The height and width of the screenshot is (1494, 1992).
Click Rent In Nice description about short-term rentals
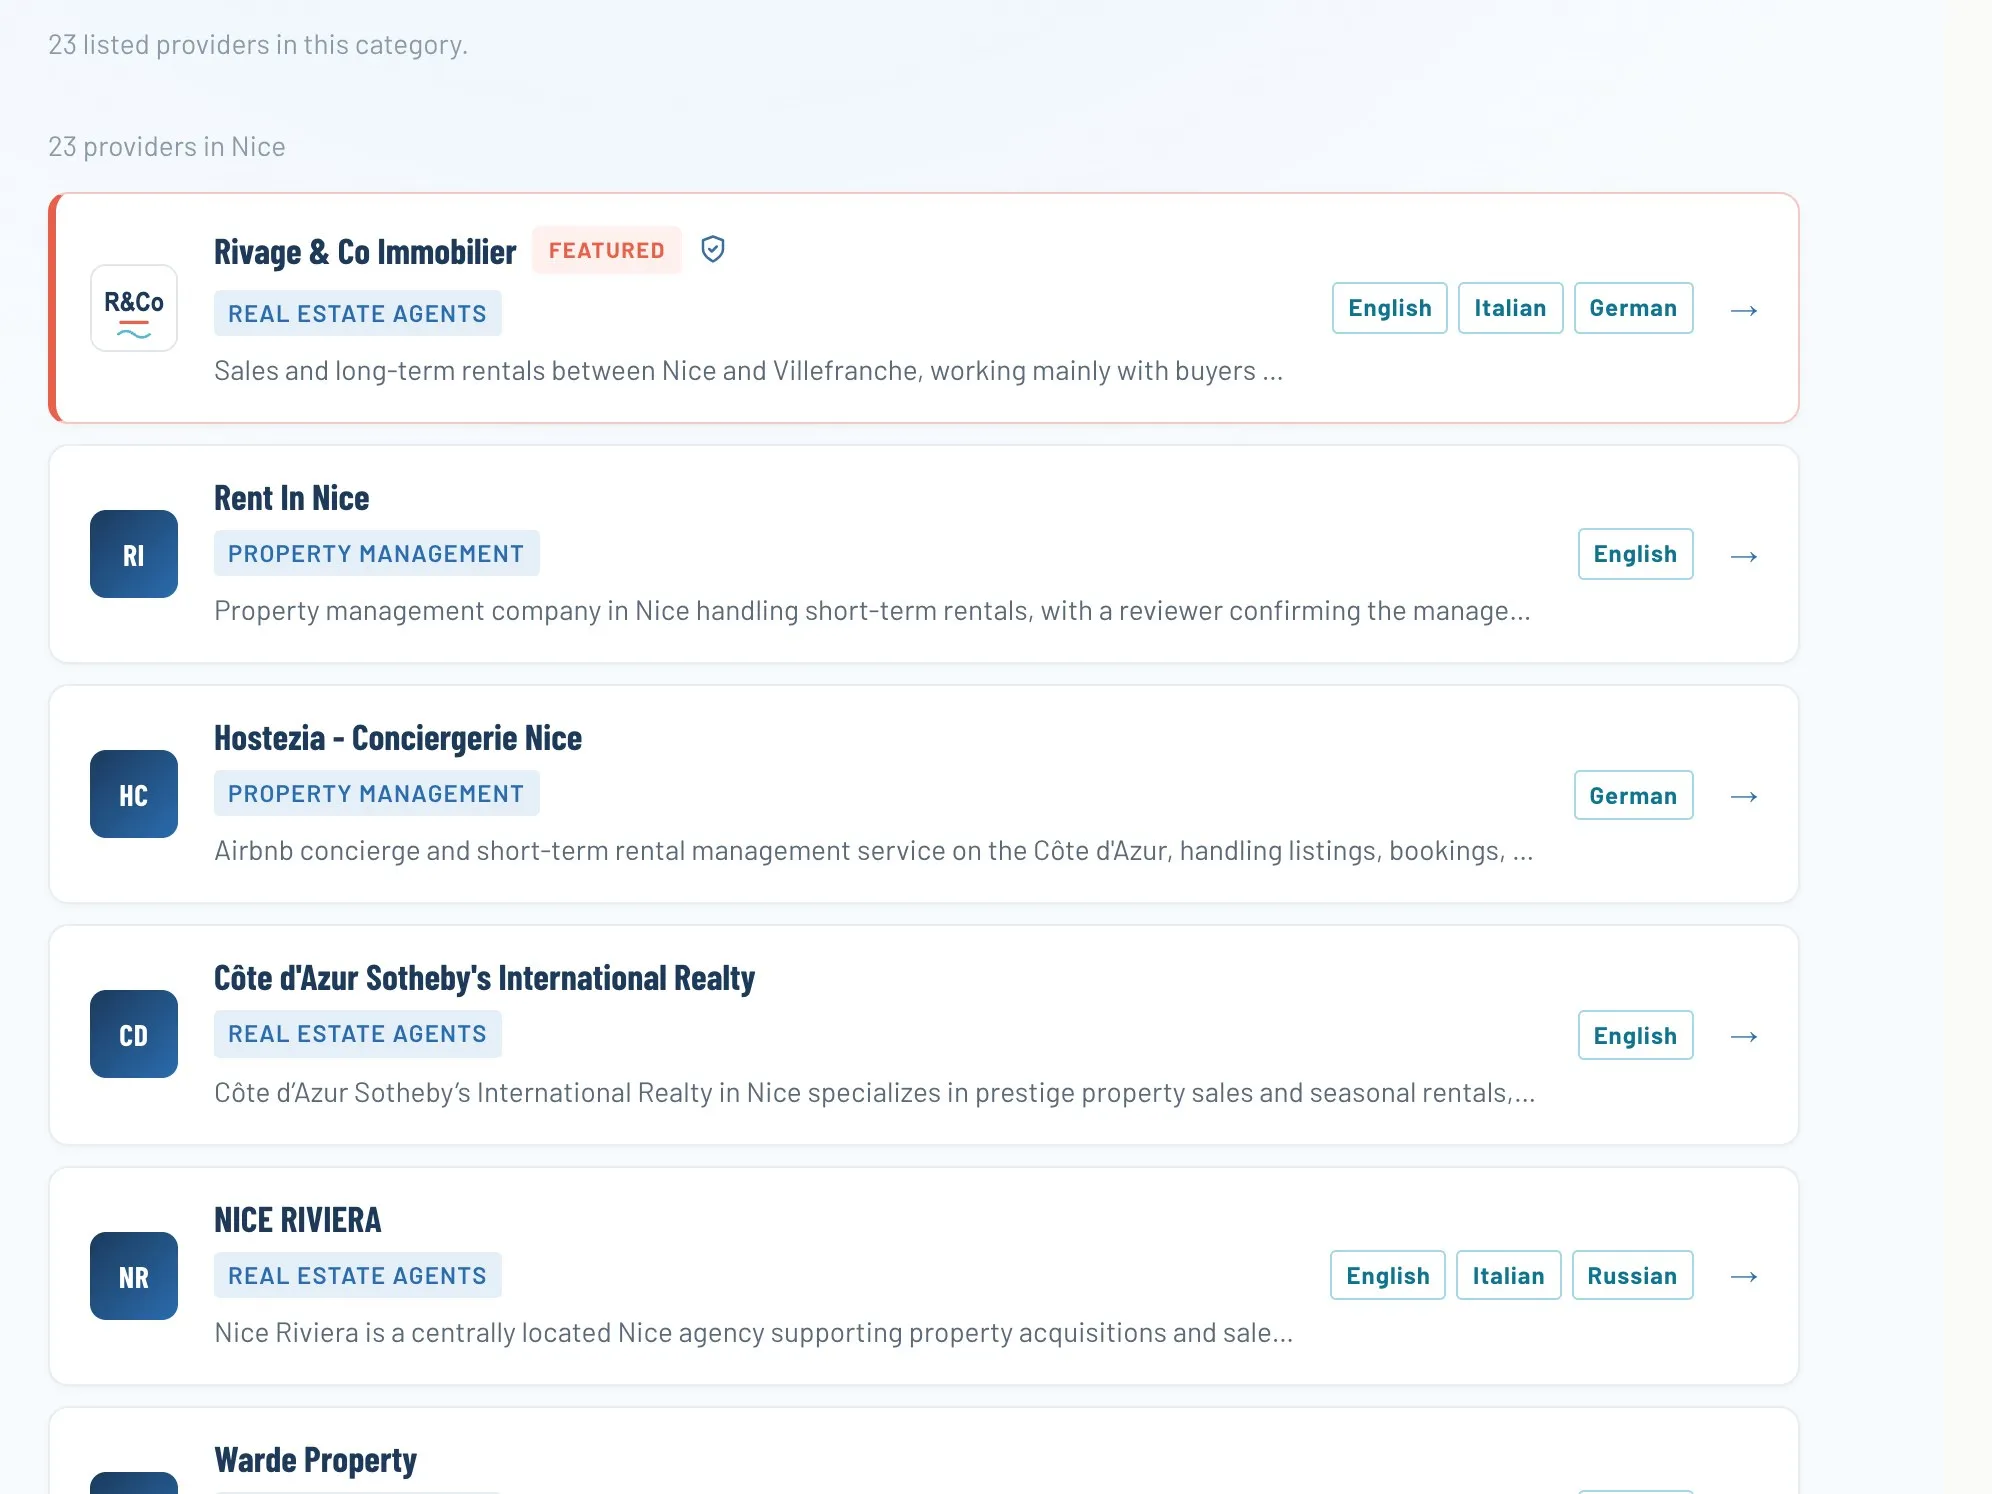[x=872, y=611]
